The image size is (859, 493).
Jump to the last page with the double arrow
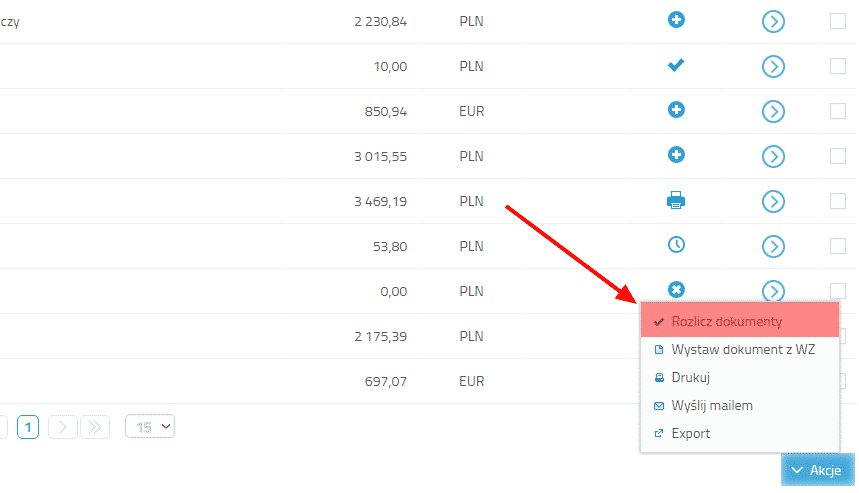pos(95,428)
